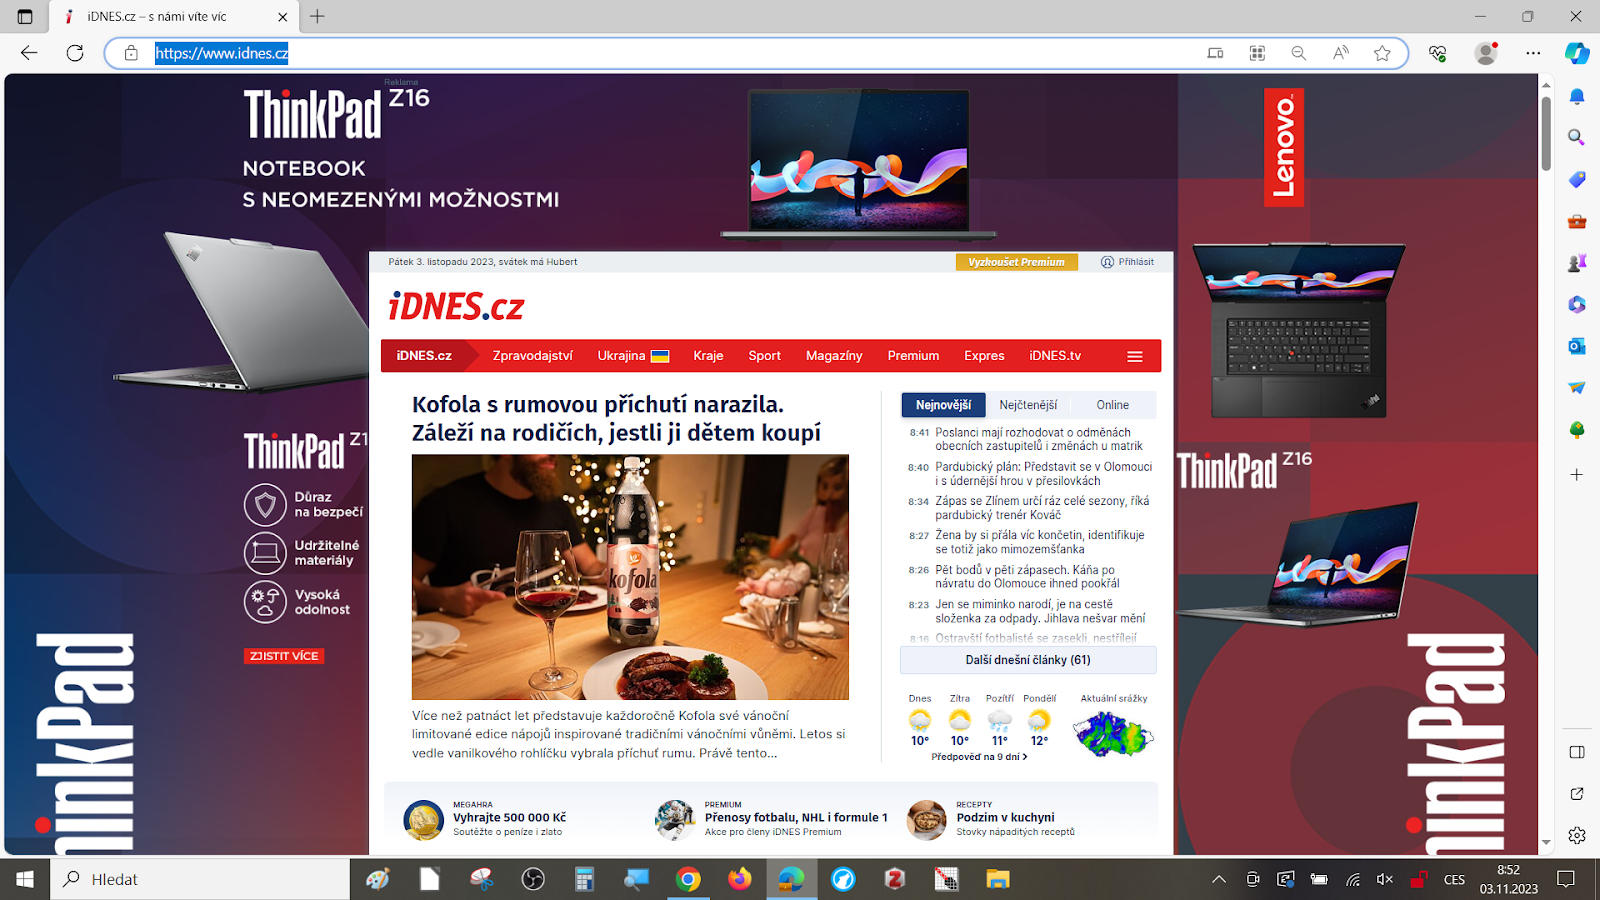Open Tab actions menu

coord(25,16)
